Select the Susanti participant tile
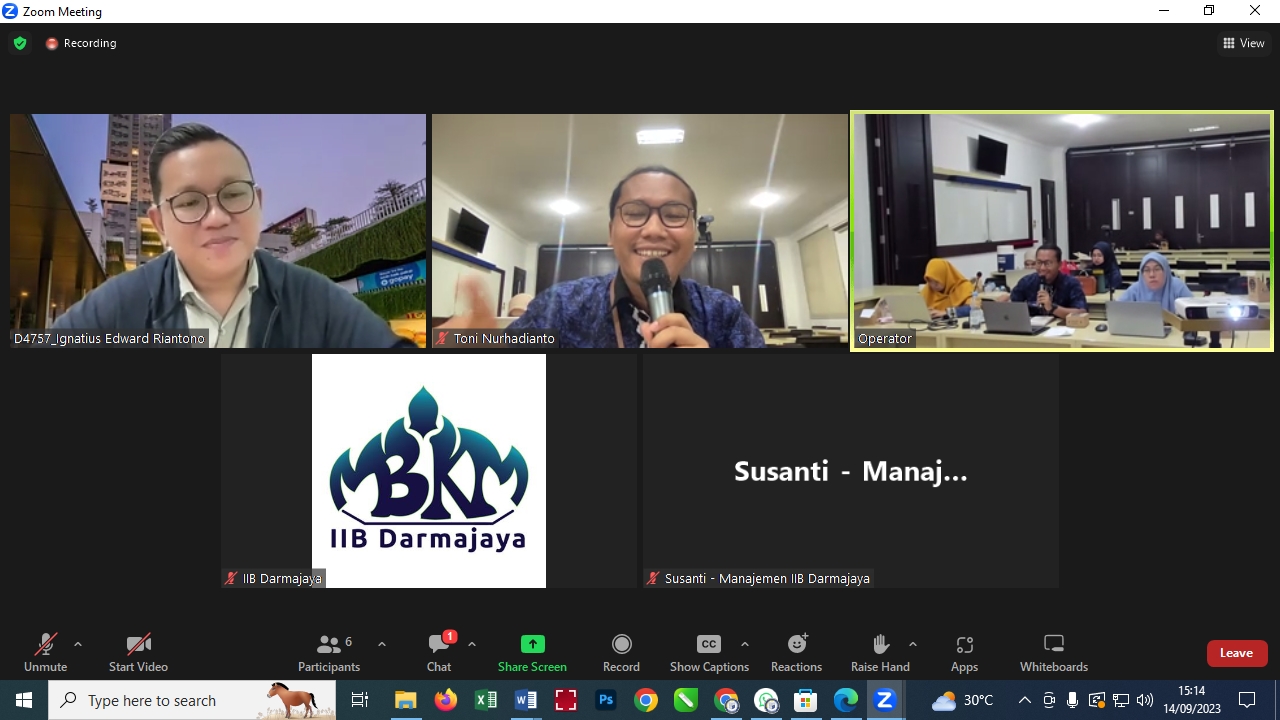The height and width of the screenshot is (720, 1280). pos(851,471)
